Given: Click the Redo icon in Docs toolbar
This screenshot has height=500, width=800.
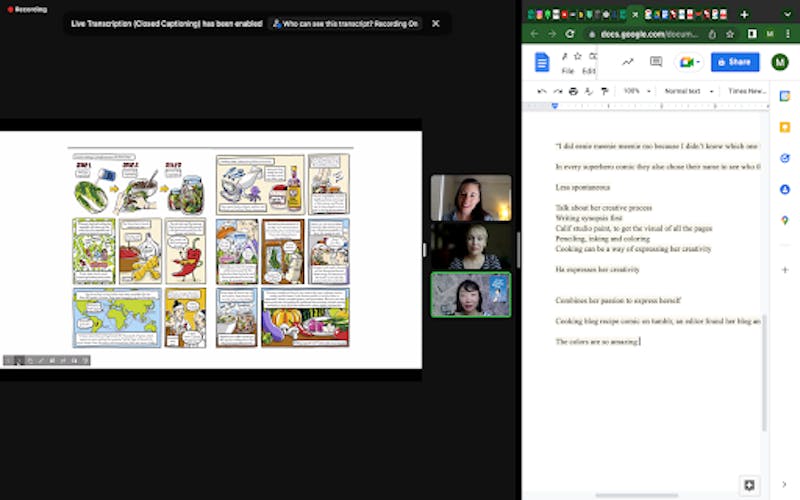Looking at the screenshot, I should click(558, 91).
